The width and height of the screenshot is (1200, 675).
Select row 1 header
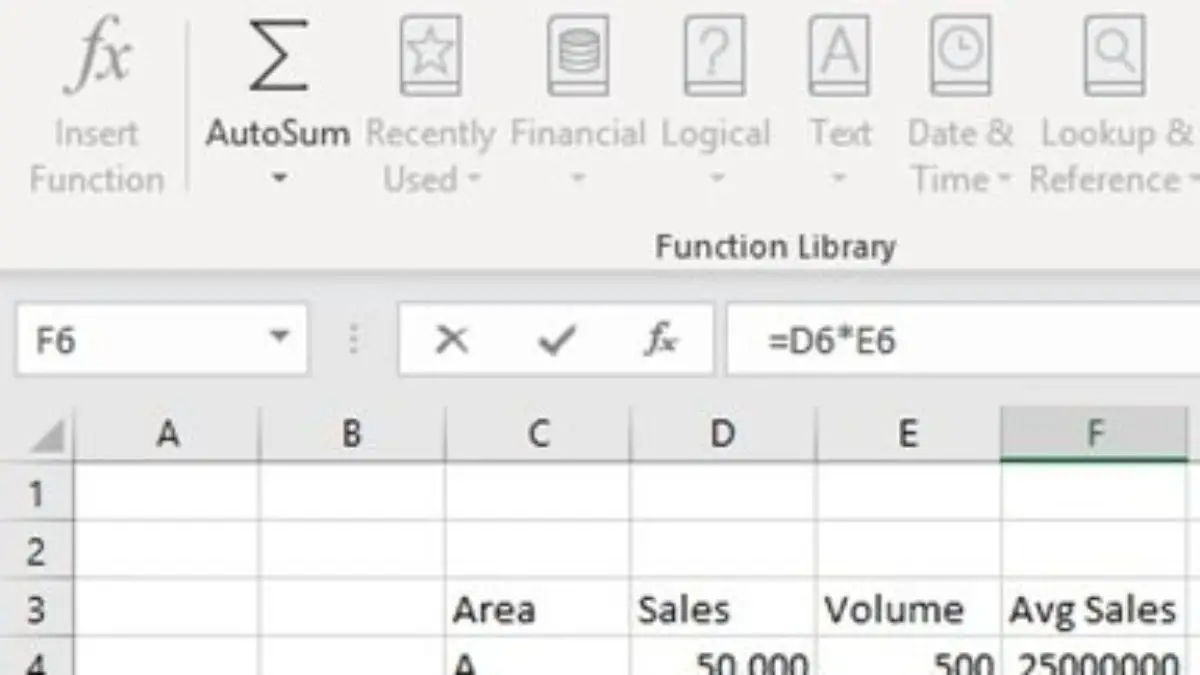[x=37, y=493]
